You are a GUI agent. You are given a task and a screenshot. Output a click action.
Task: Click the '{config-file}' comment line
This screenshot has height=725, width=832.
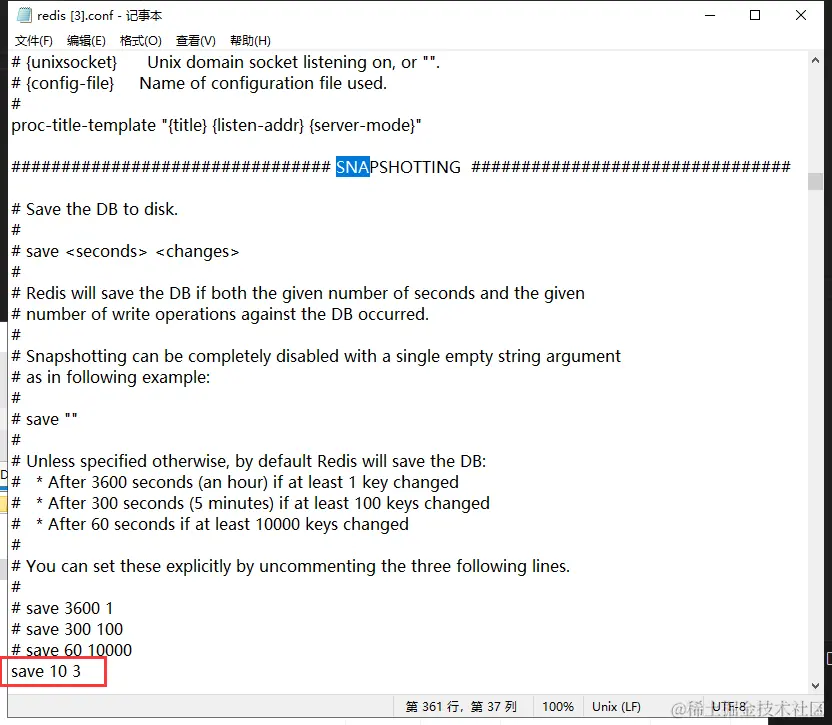pyautogui.click(x=199, y=83)
